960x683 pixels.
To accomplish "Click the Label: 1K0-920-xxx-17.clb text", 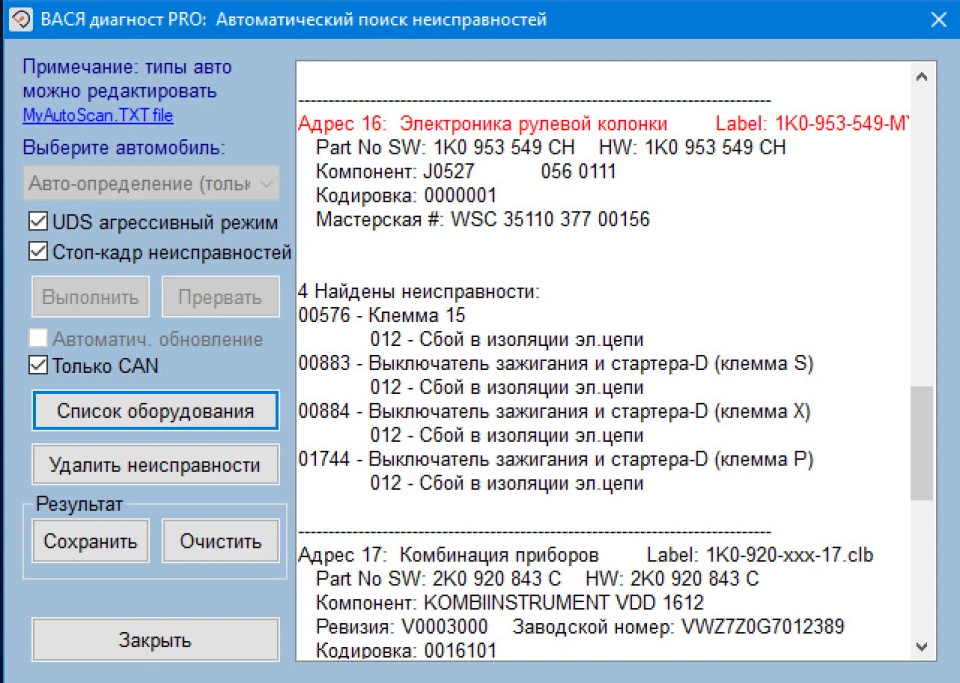I will pyautogui.click(x=760, y=554).
